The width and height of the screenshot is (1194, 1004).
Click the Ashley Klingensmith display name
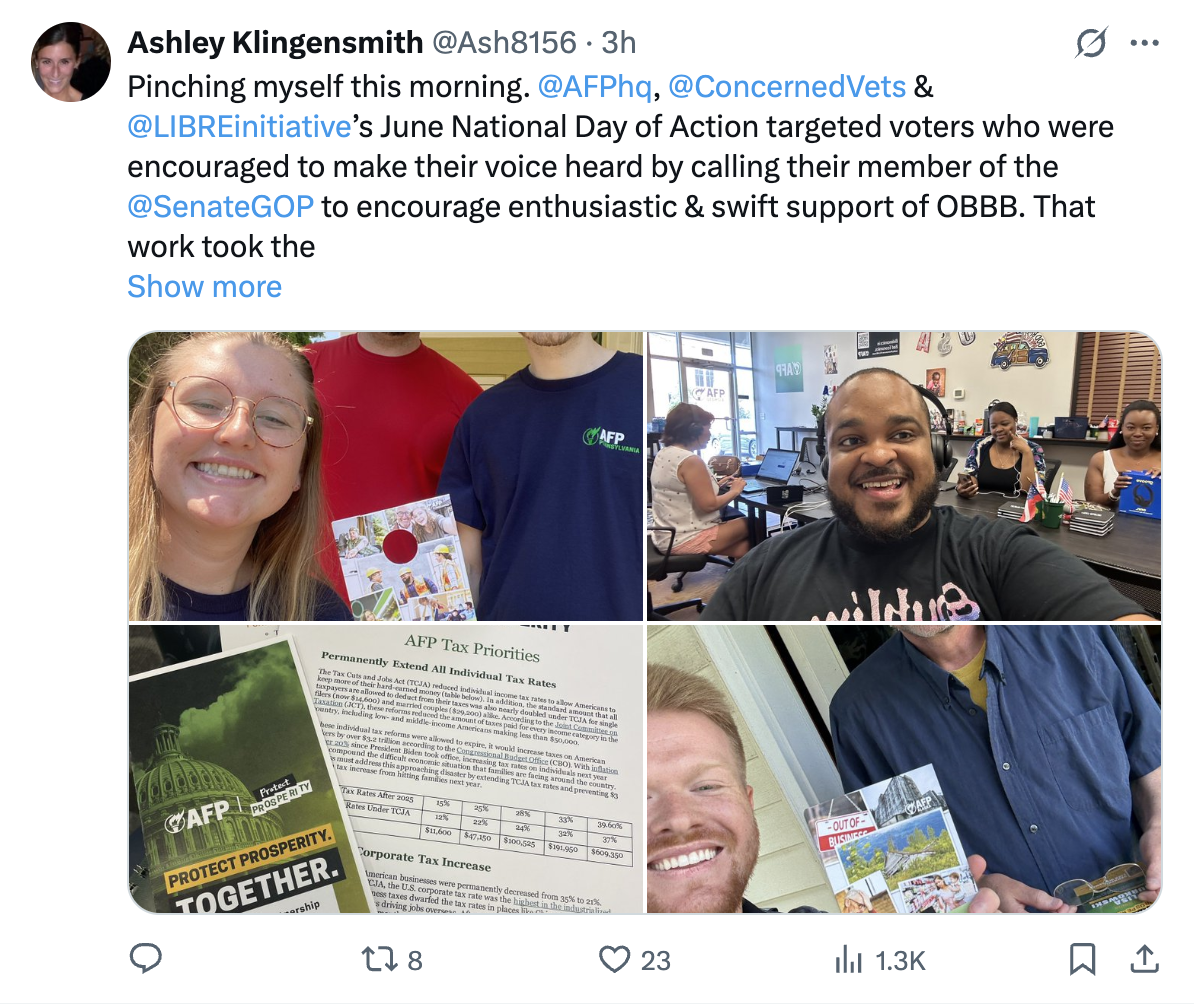tap(275, 43)
